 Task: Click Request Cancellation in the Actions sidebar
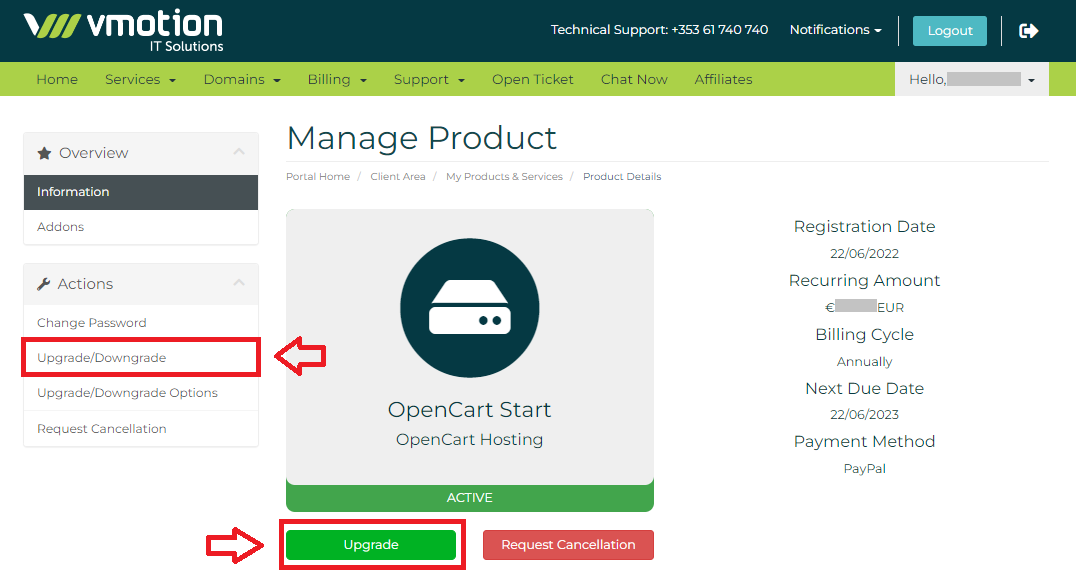(x=141, y=429)
